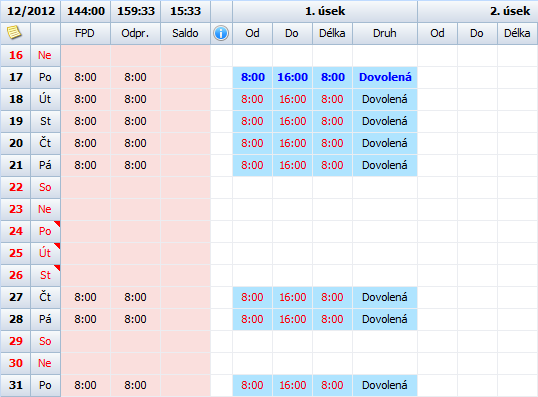This screenshot has width=538, height=397.
Task: Select day 29 row header
Action: tap(16, 341)
